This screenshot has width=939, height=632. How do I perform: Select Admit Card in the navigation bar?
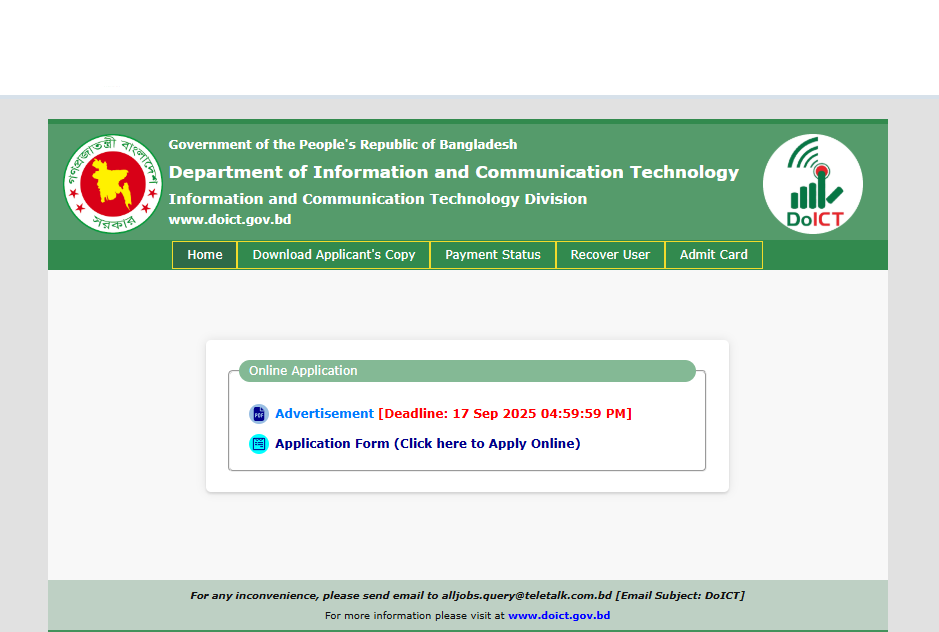point(713,255)
